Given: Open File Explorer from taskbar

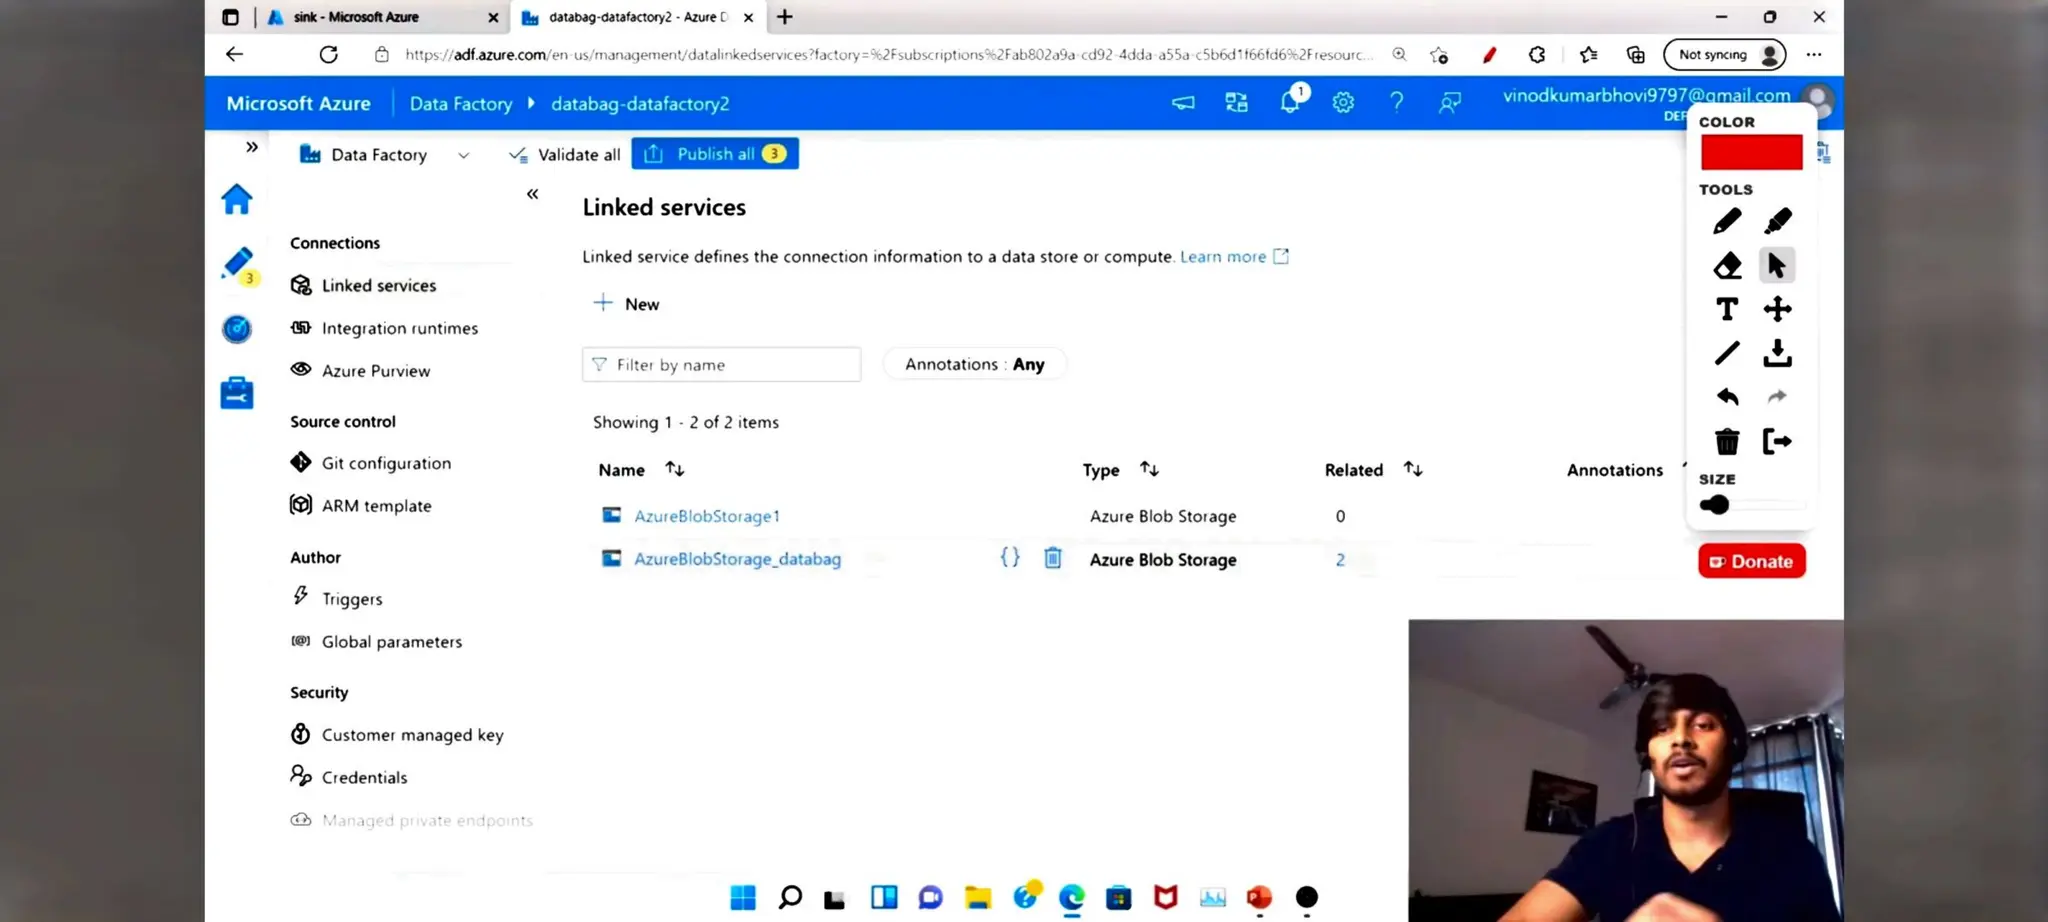Looking at the screenshot, I should coord(978,897).
